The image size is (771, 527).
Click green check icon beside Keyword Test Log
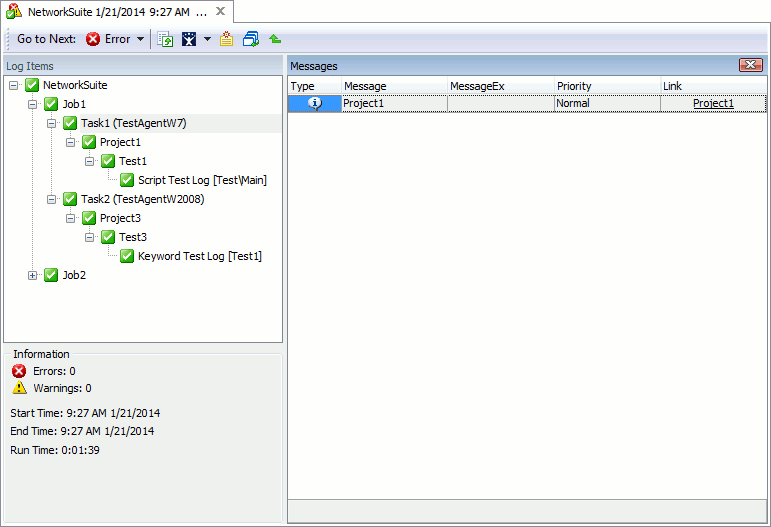tap(127, 256)
